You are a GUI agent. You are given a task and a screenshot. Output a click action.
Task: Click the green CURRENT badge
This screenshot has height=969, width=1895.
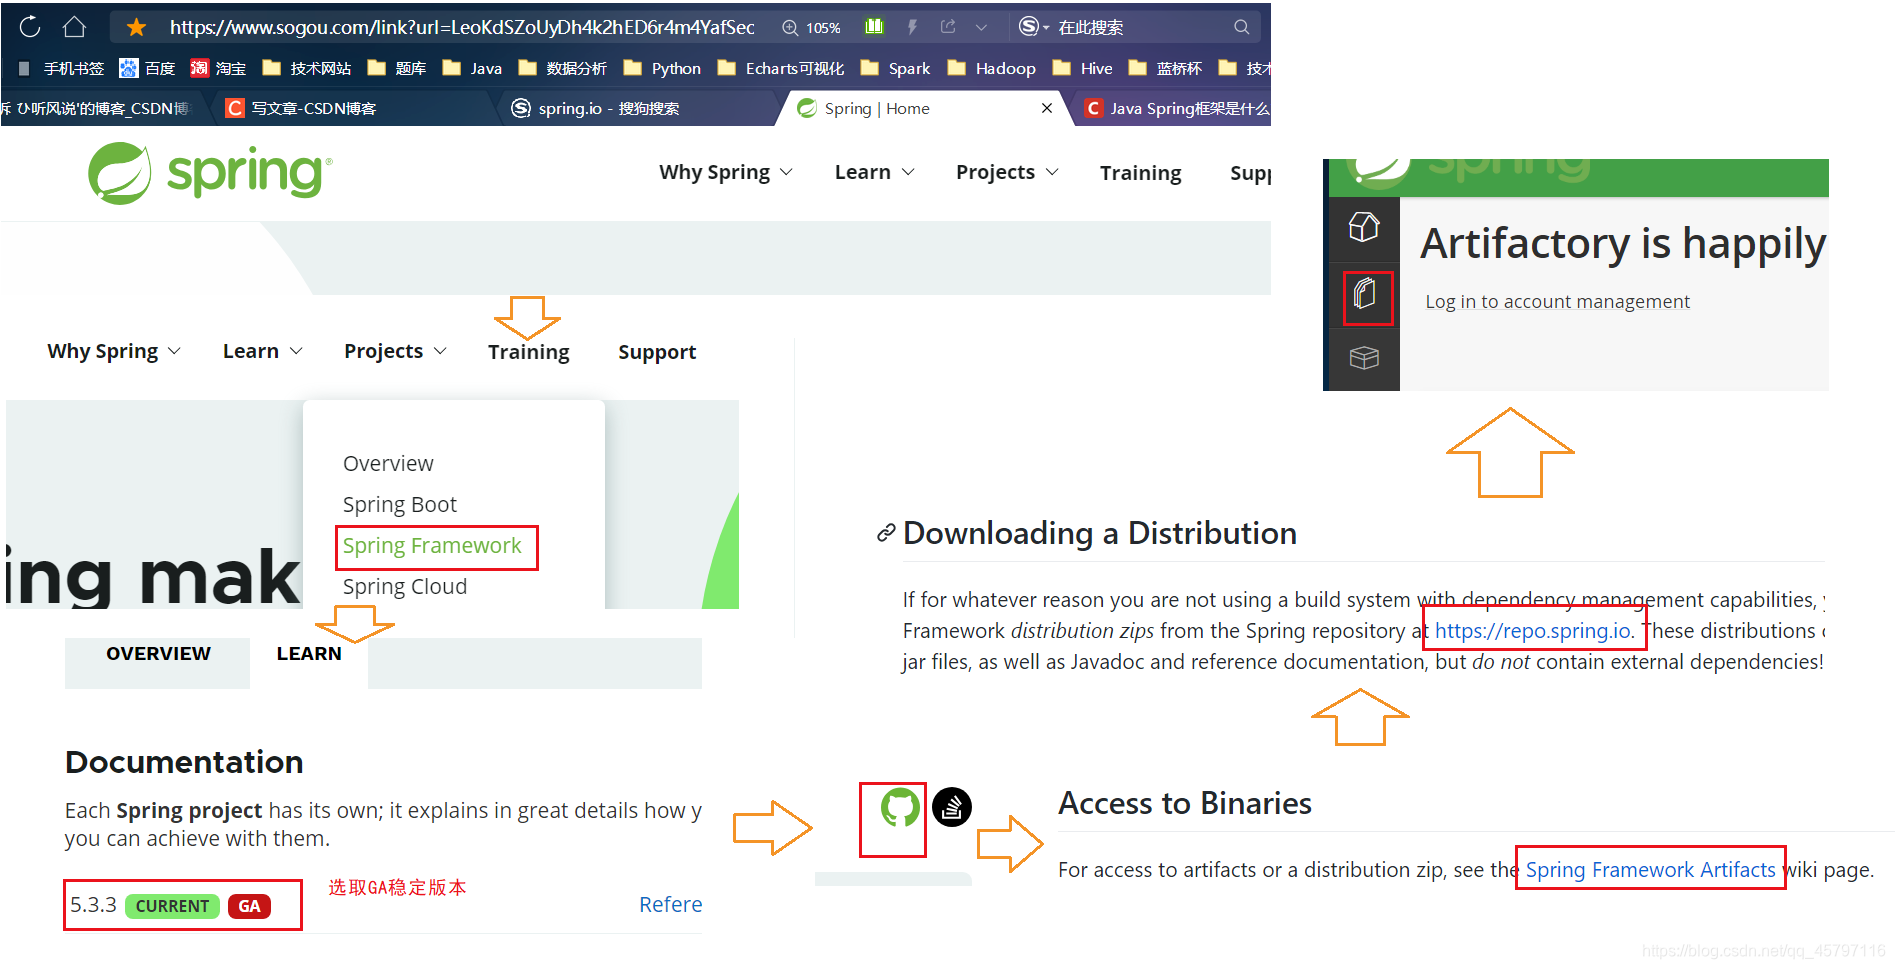[172, 906]
